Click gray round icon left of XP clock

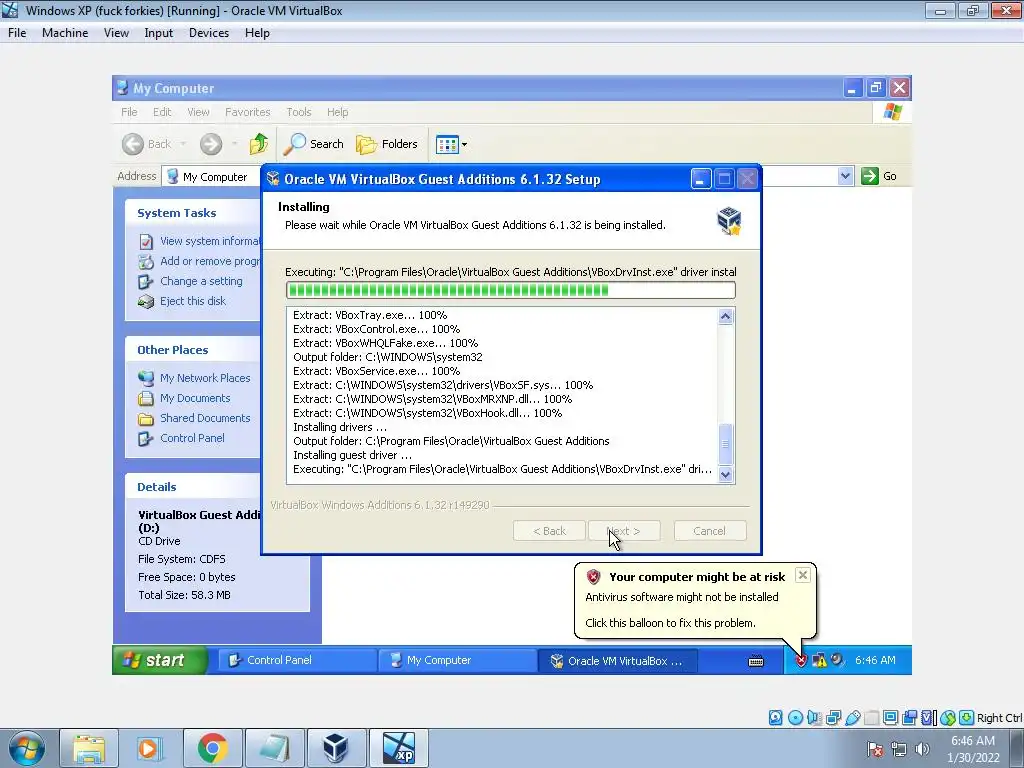tap(837, 660)
